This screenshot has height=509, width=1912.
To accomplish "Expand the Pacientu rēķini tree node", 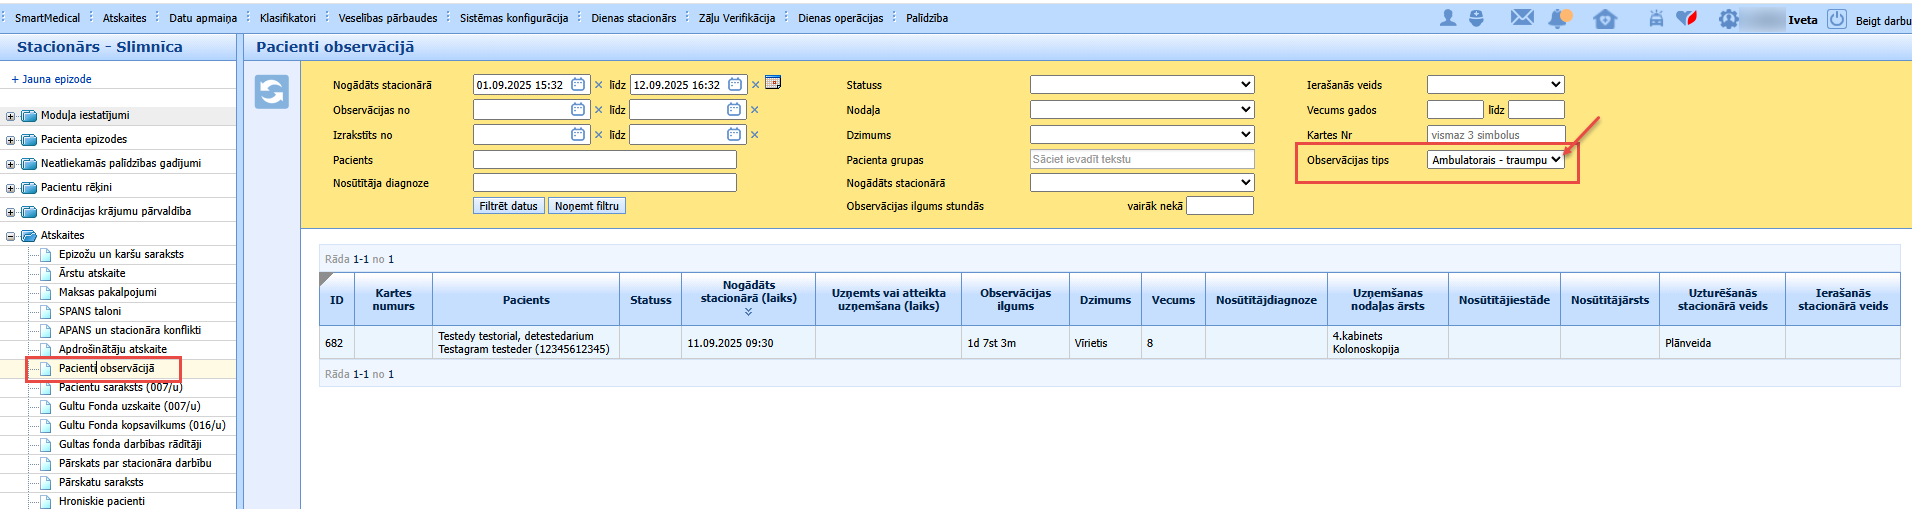I will pyautogui.click(x=11, y=188).
